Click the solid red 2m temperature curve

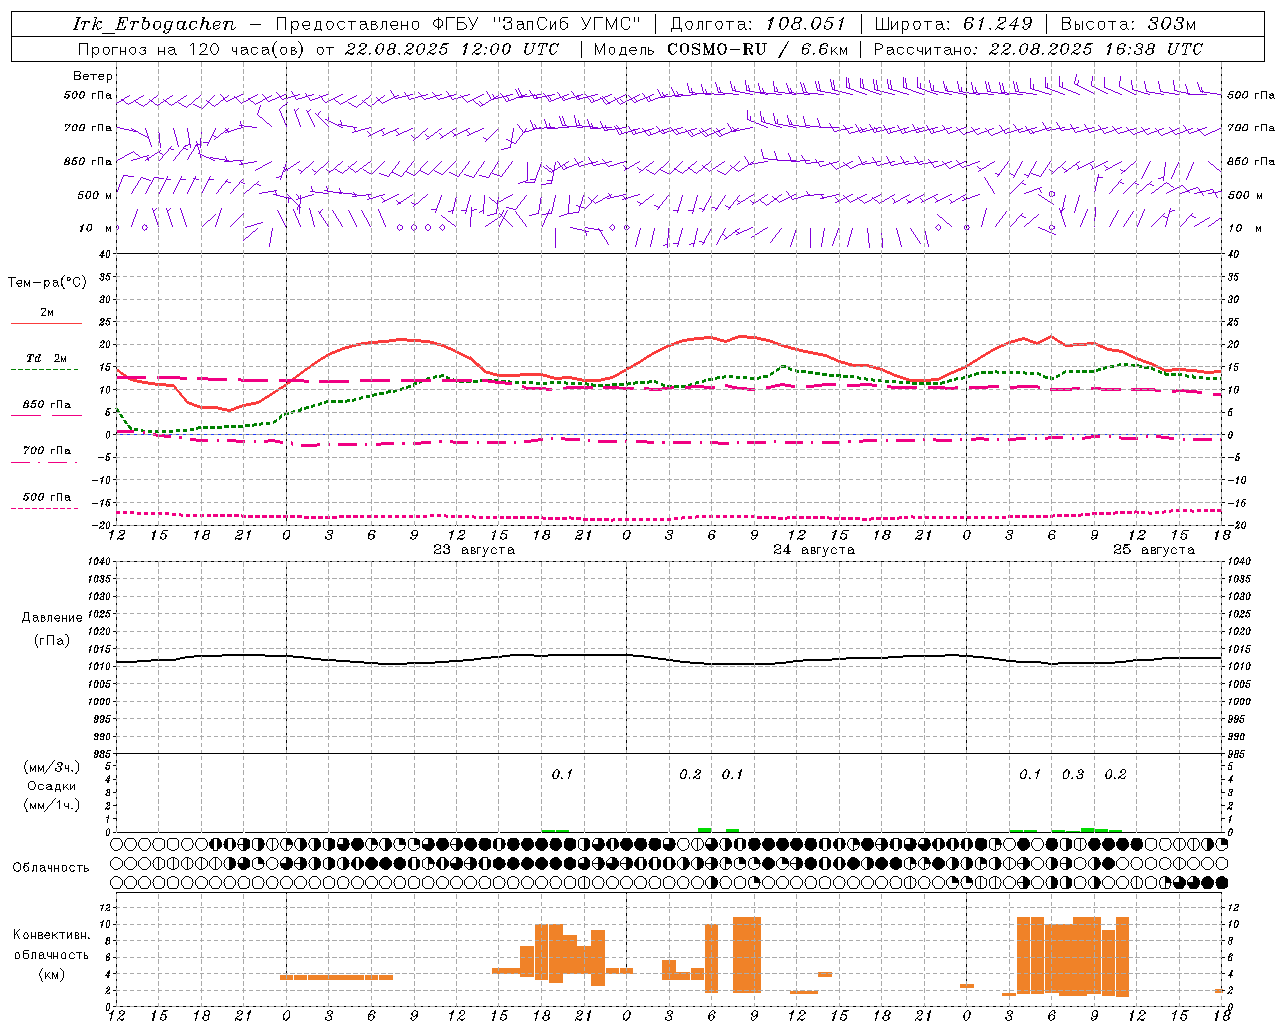click(400, 340)
